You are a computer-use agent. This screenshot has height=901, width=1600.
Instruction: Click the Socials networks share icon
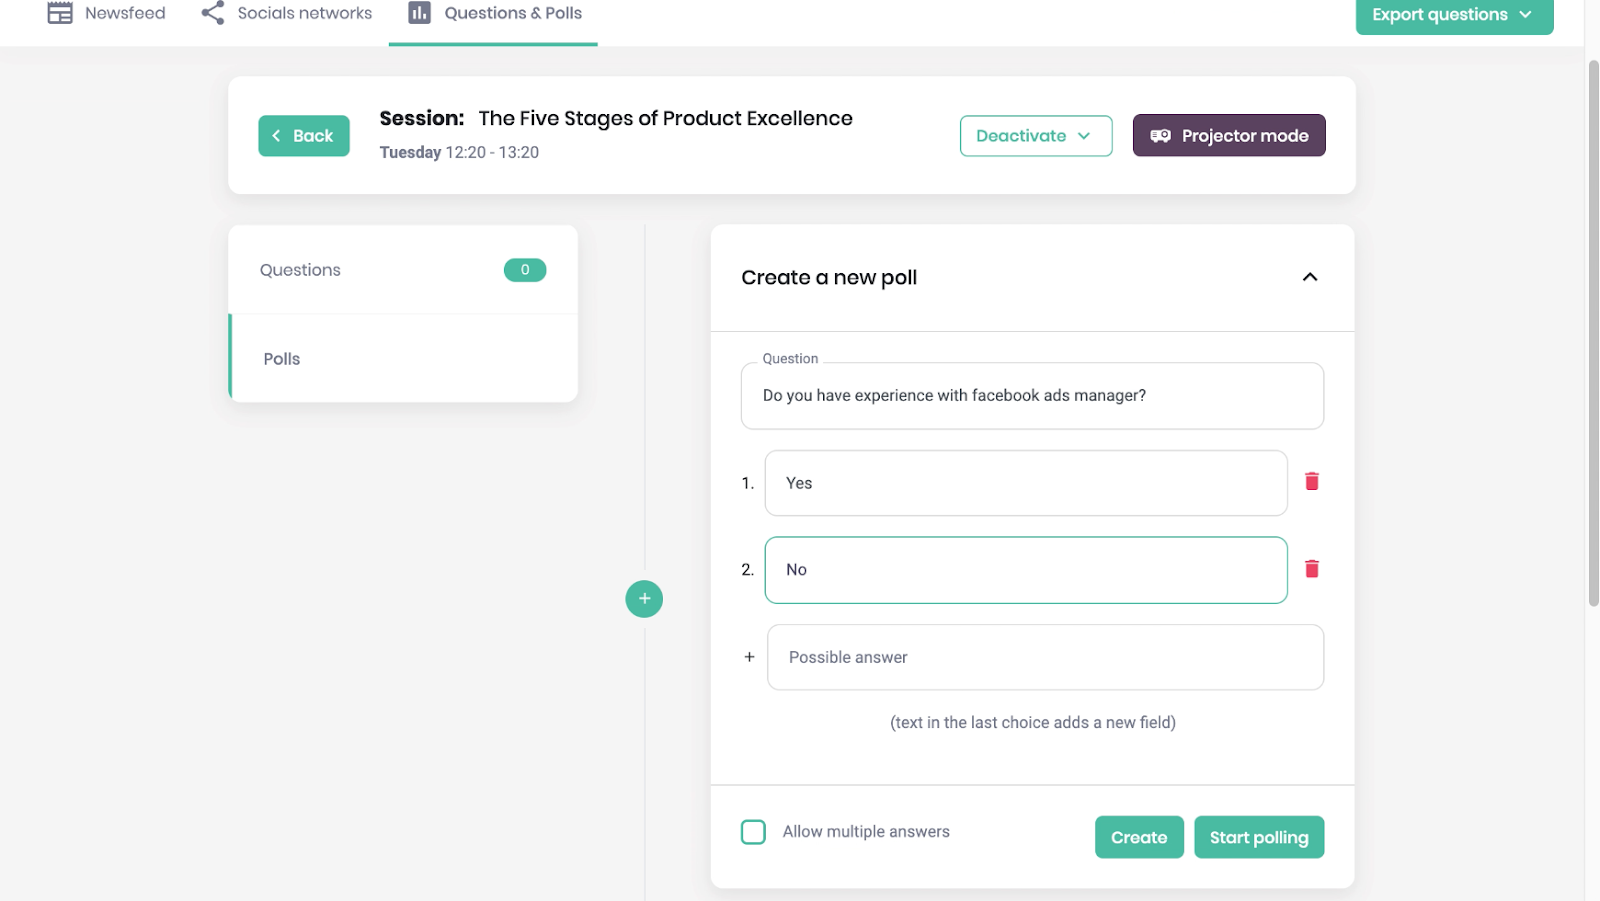(212, 13)
